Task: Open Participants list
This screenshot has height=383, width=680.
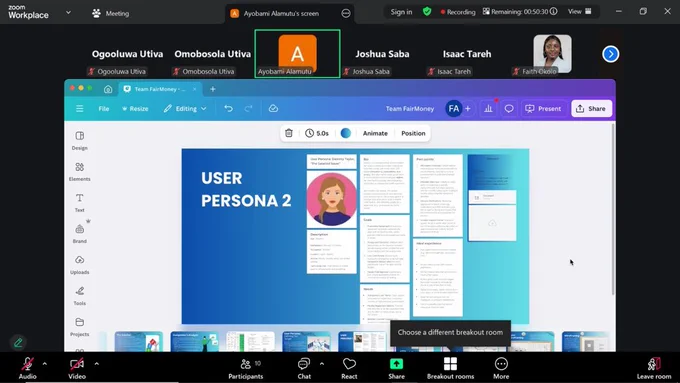Action: 245,368
